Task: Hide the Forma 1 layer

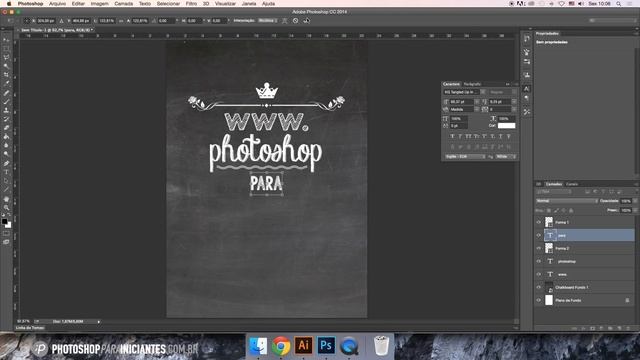Action: (538, 222)
